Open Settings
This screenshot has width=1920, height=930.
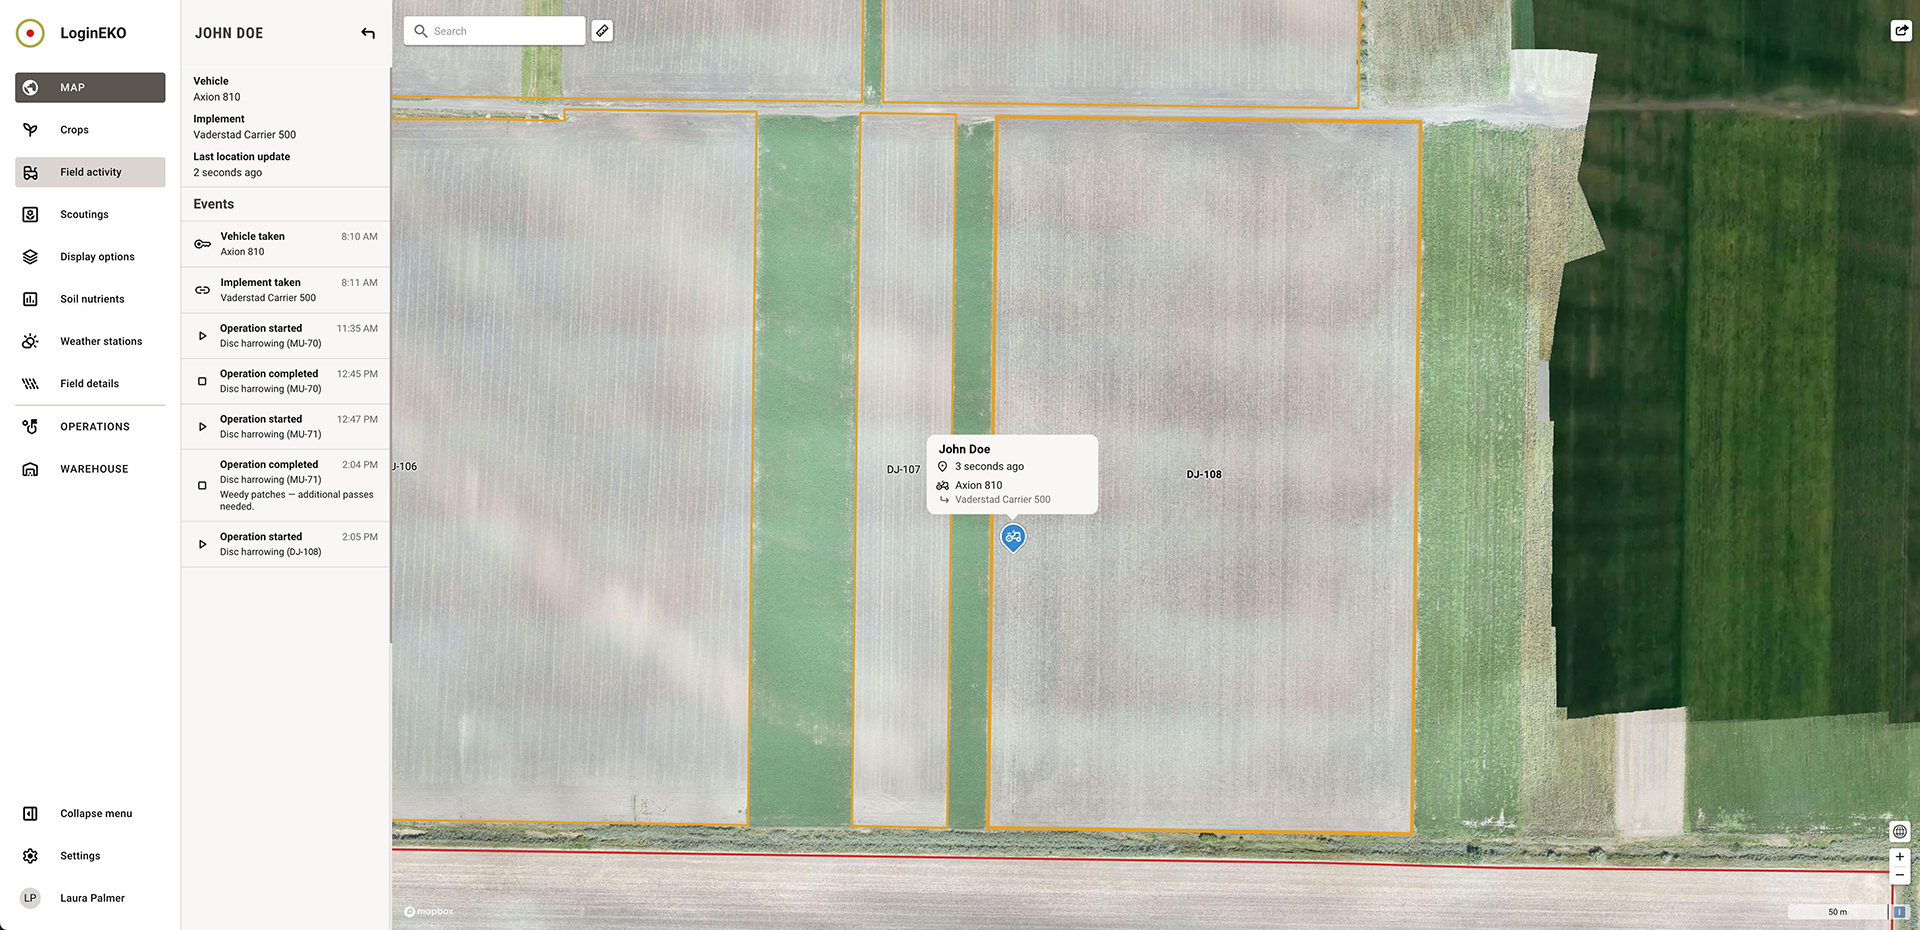(80, 856)
